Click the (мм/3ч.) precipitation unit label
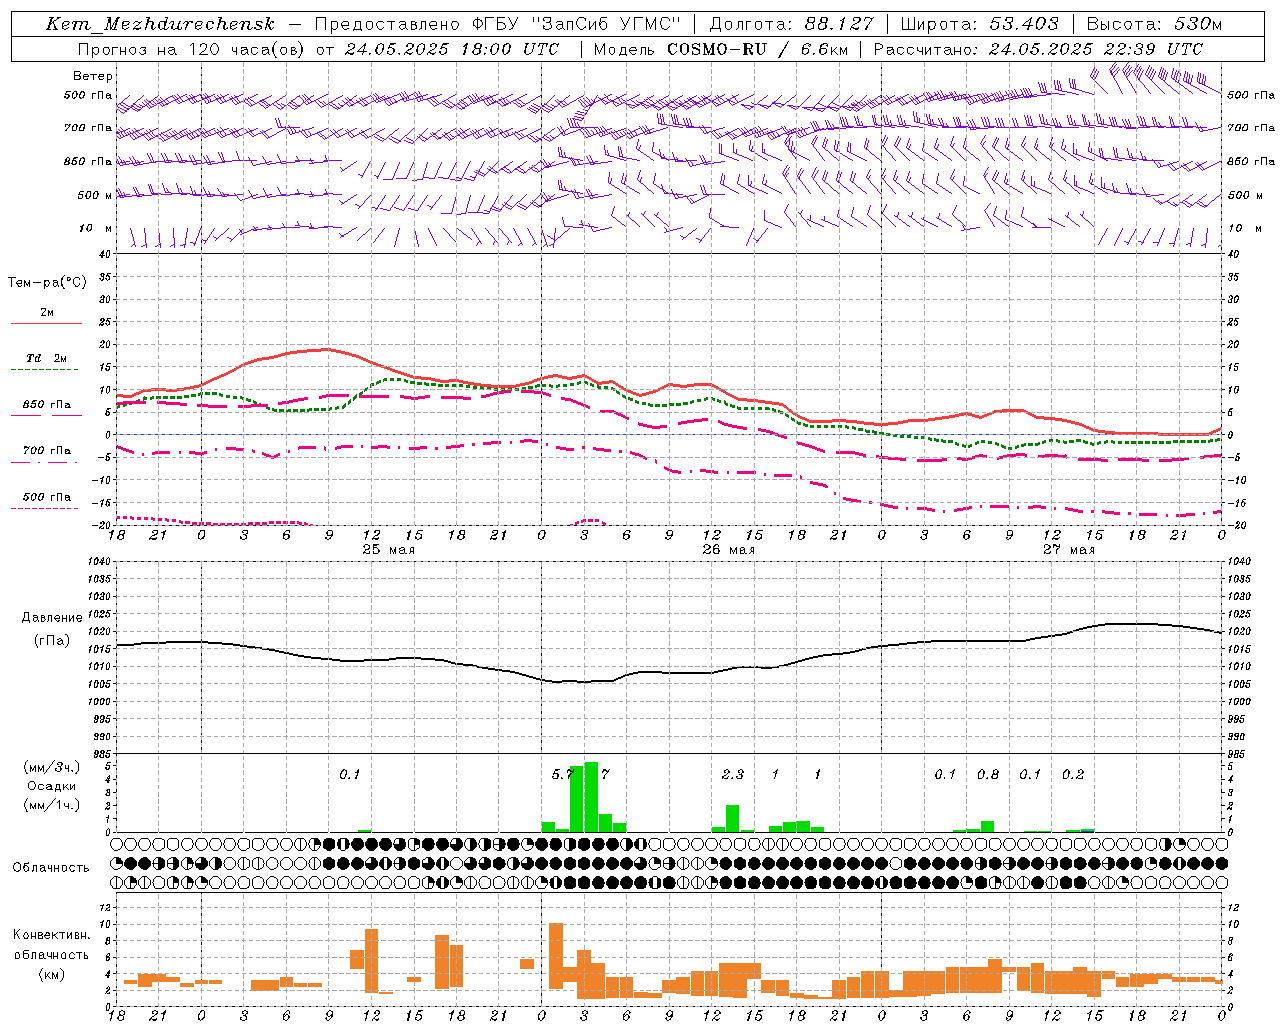 pyautogui.click(x=50, y=767)
